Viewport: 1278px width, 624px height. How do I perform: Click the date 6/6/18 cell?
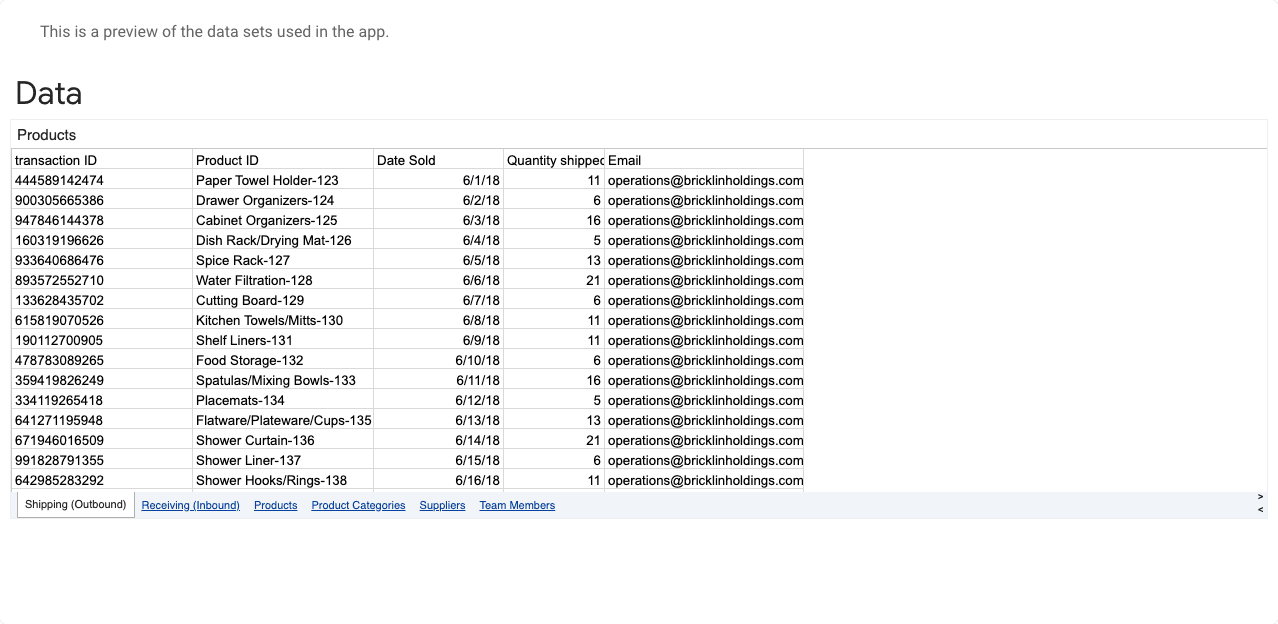[x=439, y=280]
